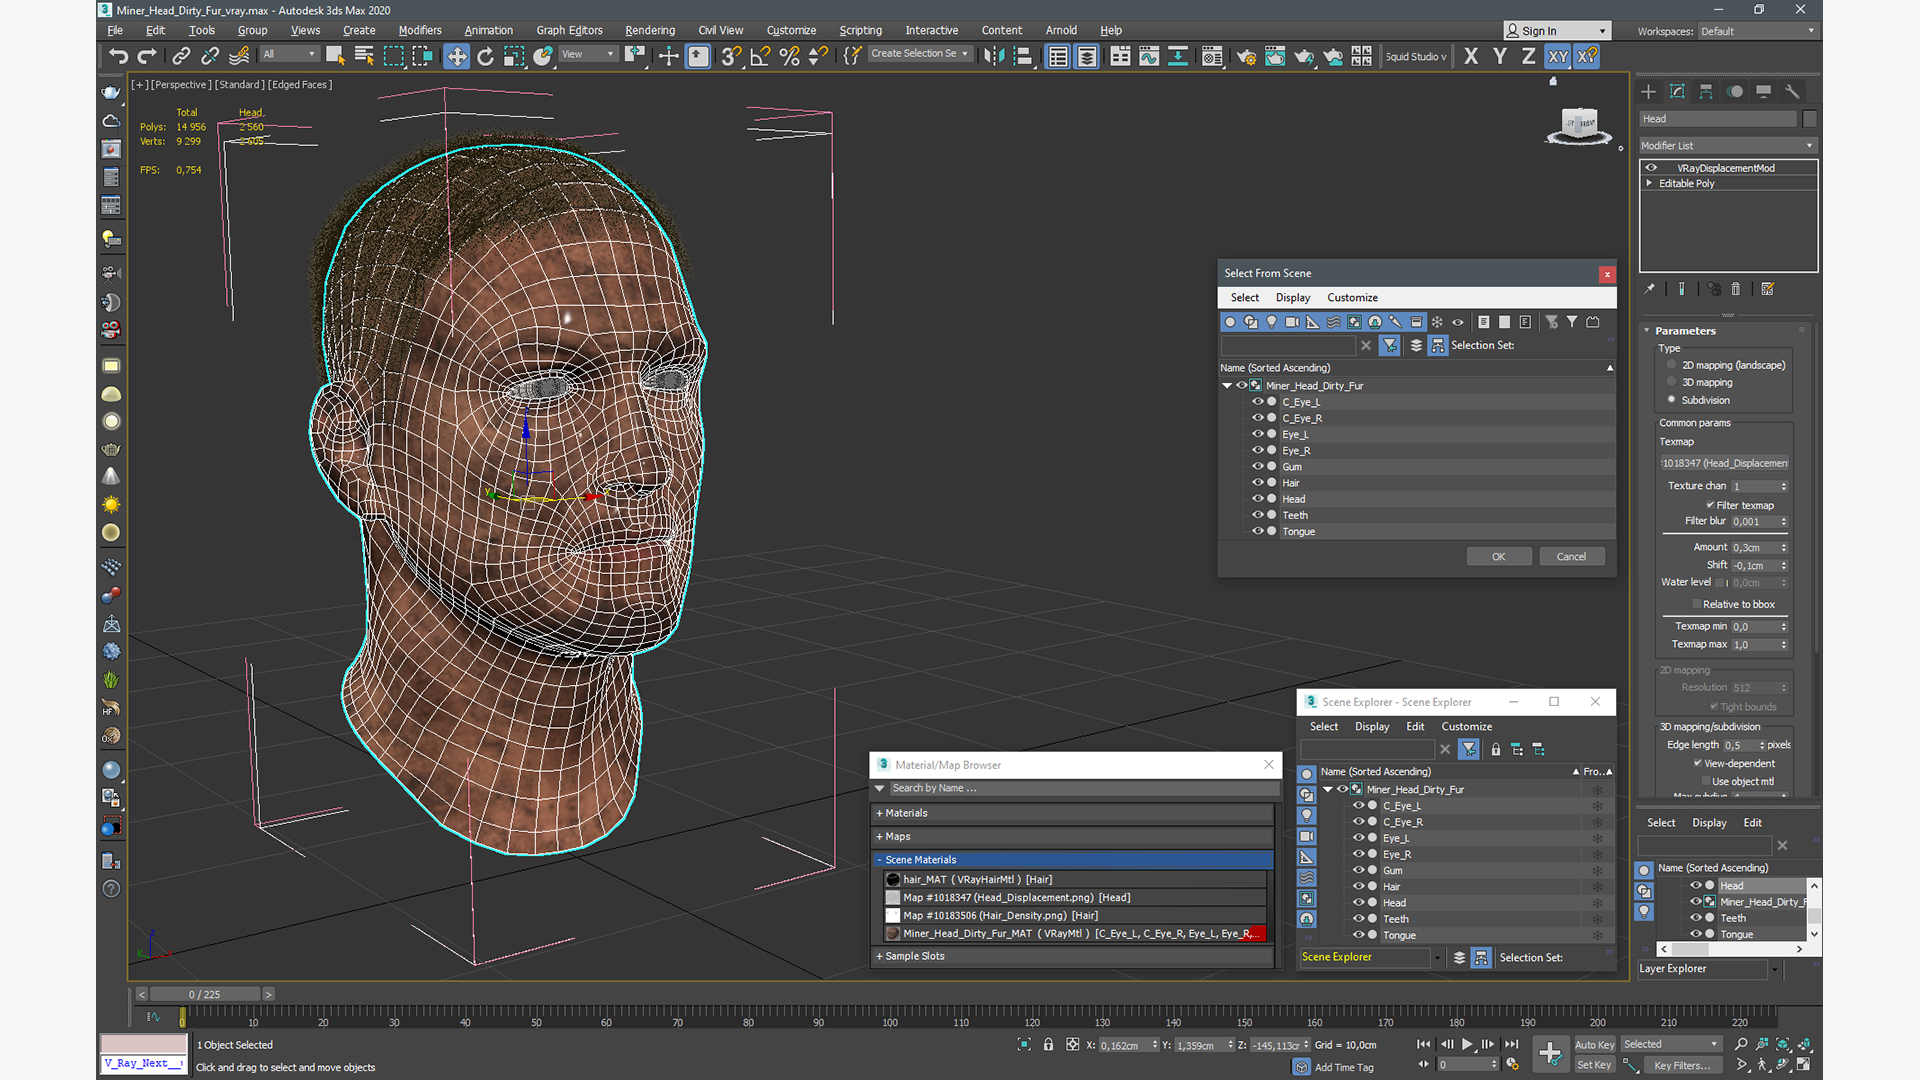Restrict transform to X axis

click(x=1471, y=56)
